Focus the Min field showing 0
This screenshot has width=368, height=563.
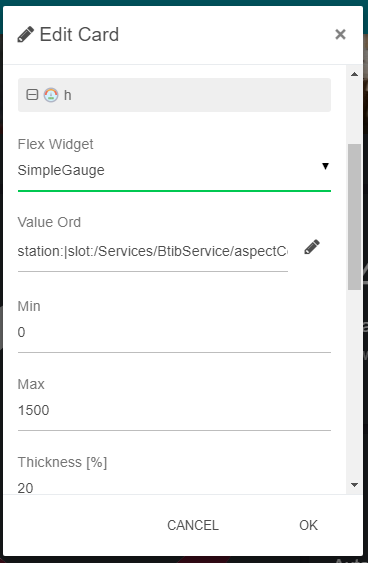174,333
